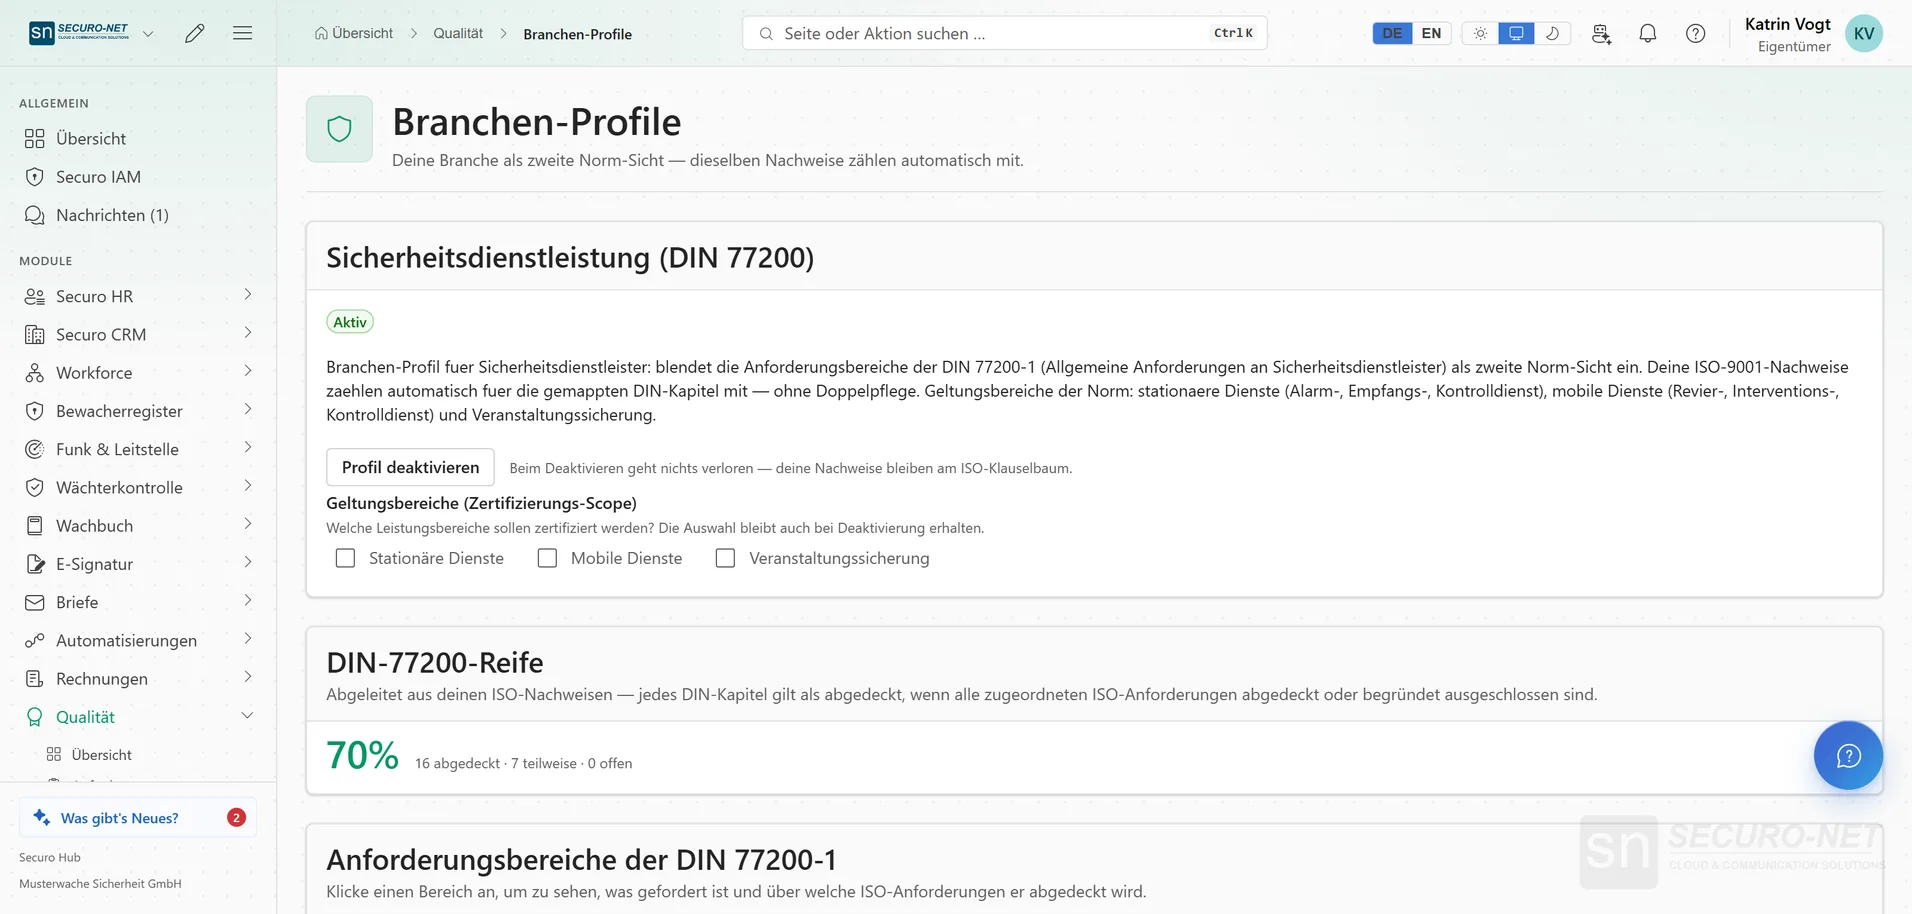This screenshot has width=1912, height=914.
Task: Check the Veranstaltungssicherung checkbox
Action: point(725,558)
